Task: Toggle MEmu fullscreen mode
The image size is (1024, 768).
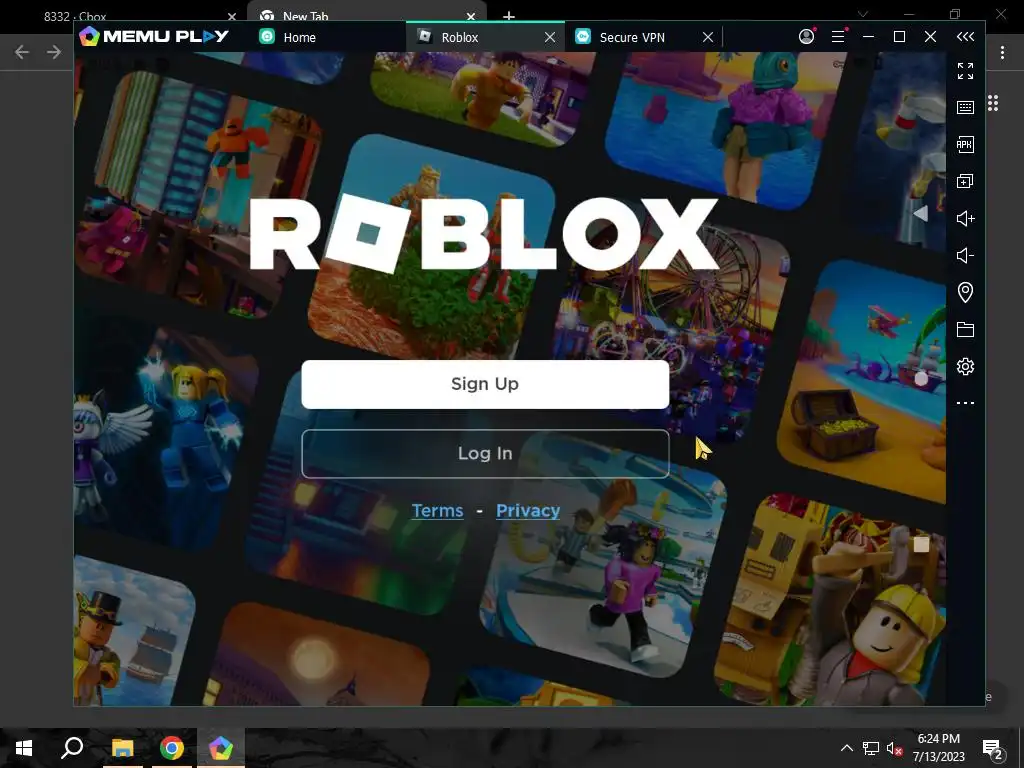Action: point(965,71)
